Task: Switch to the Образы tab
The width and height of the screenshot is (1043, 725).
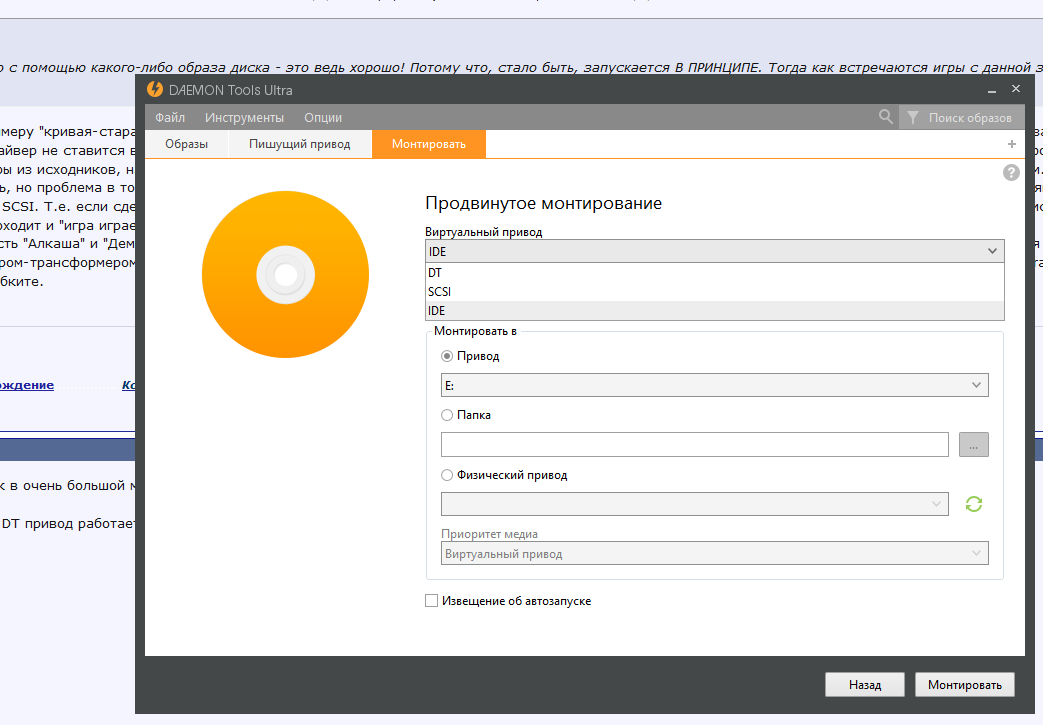Action: tap(186, 144)
